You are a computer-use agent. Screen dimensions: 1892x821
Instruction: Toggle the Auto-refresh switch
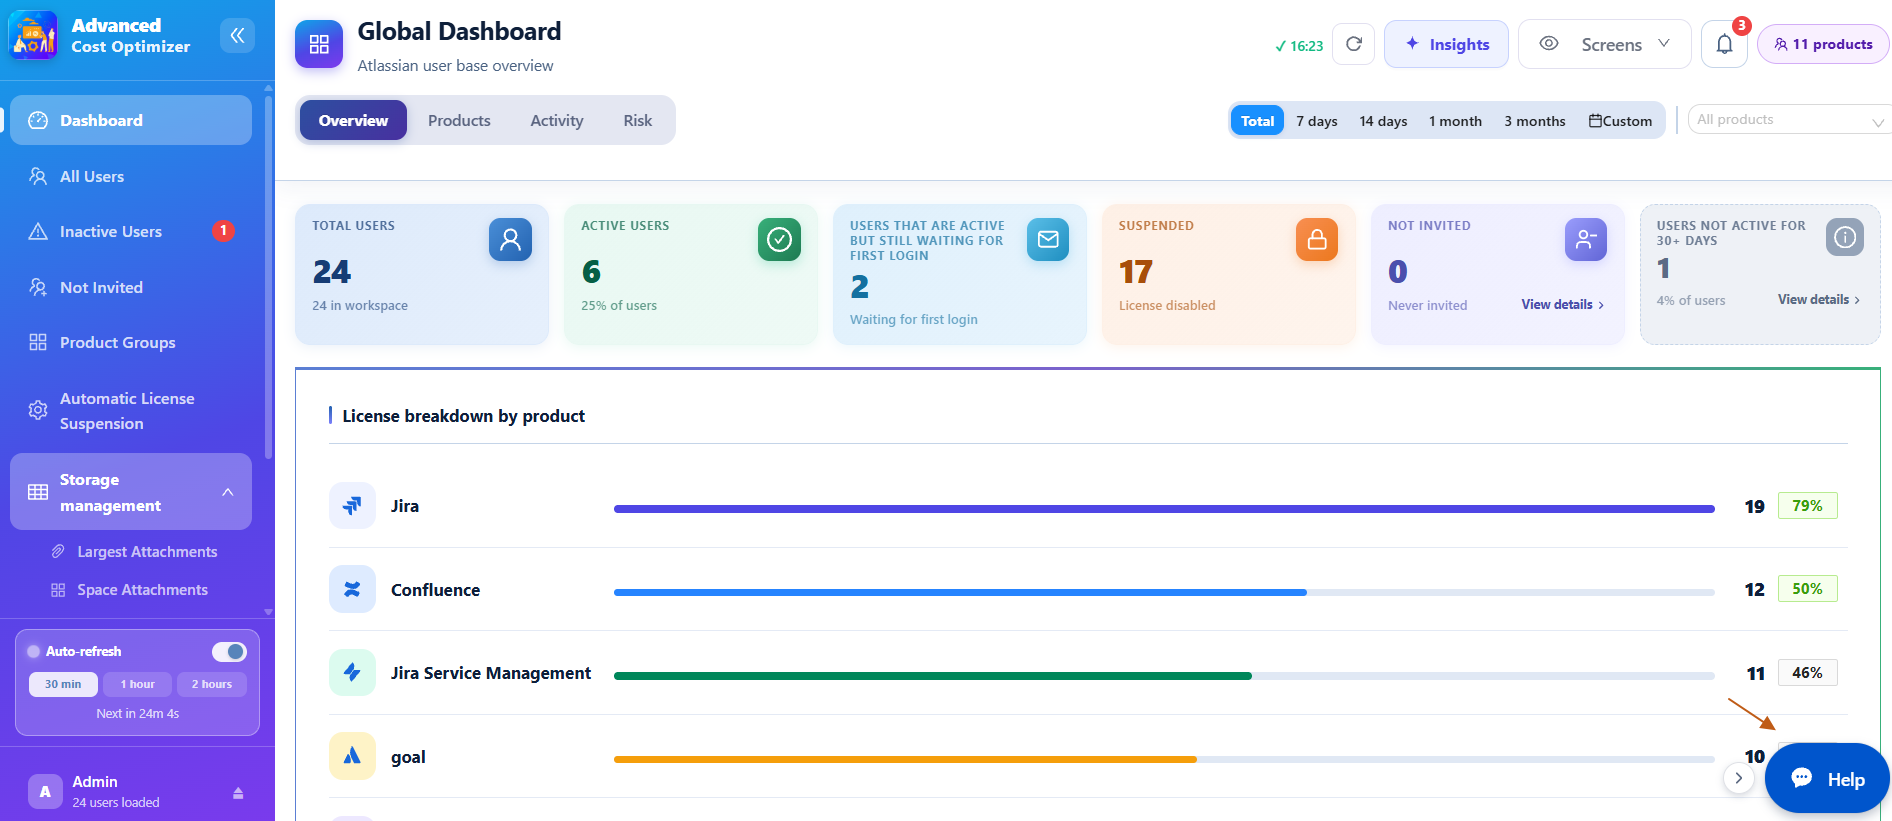click(x=229, y=651)
